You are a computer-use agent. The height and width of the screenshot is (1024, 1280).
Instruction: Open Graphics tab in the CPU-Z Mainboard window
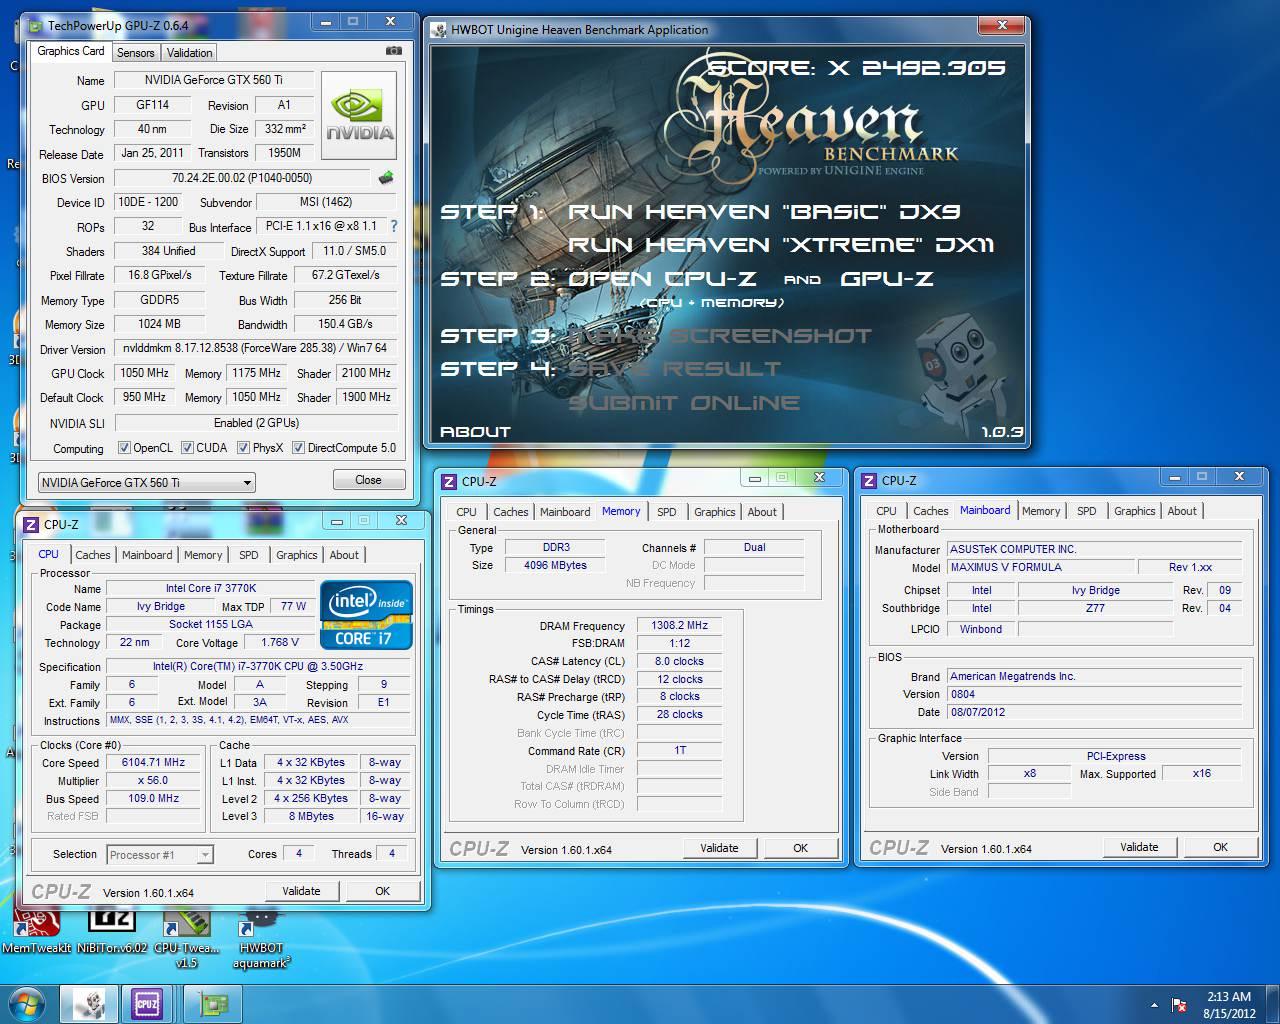point(1134,511)
